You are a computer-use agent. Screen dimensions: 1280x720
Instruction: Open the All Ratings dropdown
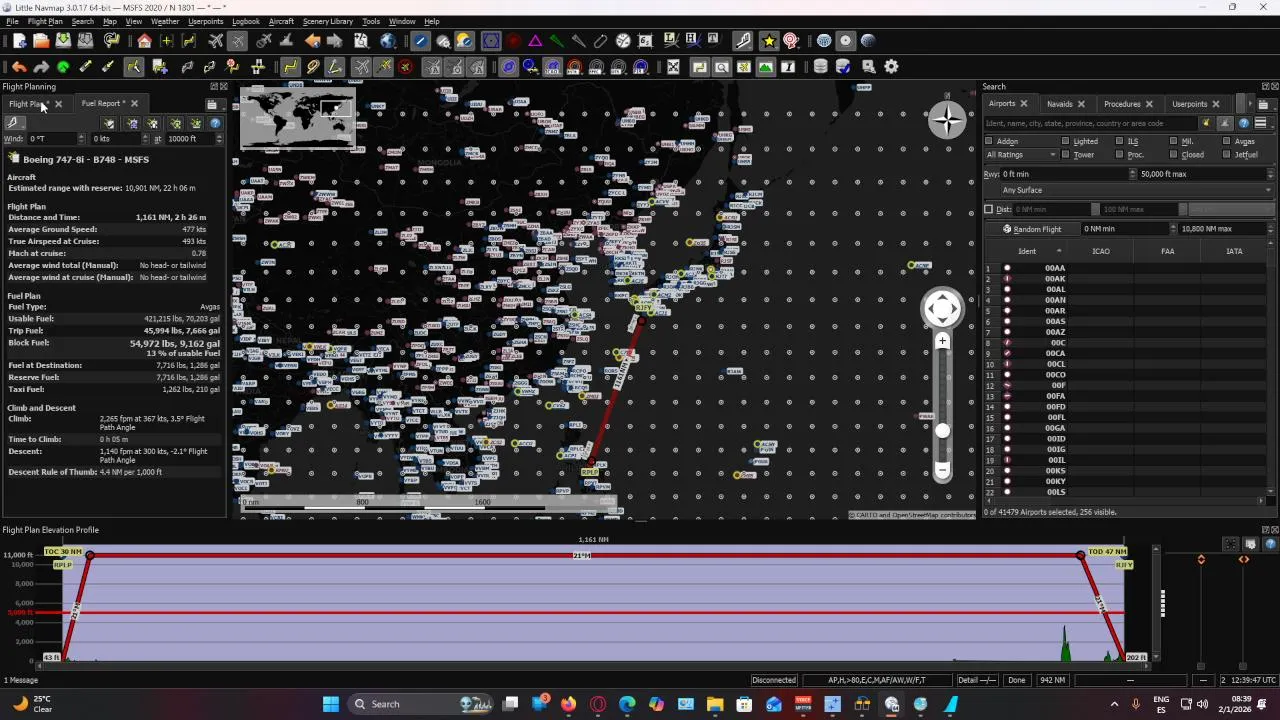1021,155
